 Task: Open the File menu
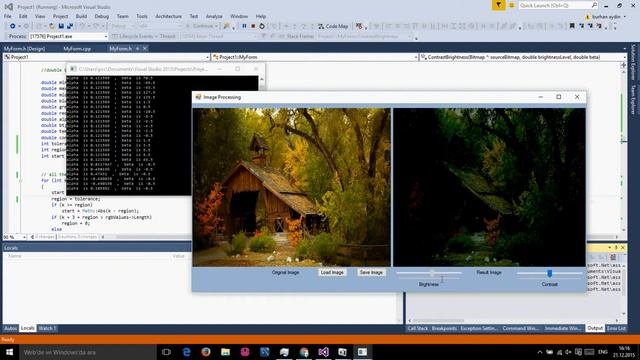[8, 16]
